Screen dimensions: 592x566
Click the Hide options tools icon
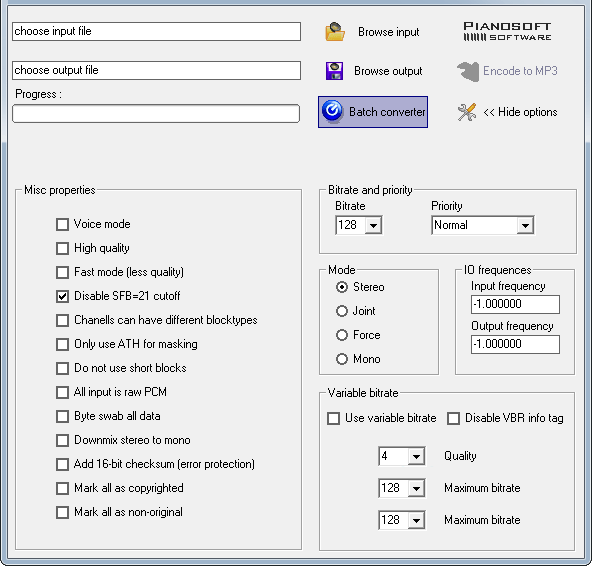(x=467, y=112)
